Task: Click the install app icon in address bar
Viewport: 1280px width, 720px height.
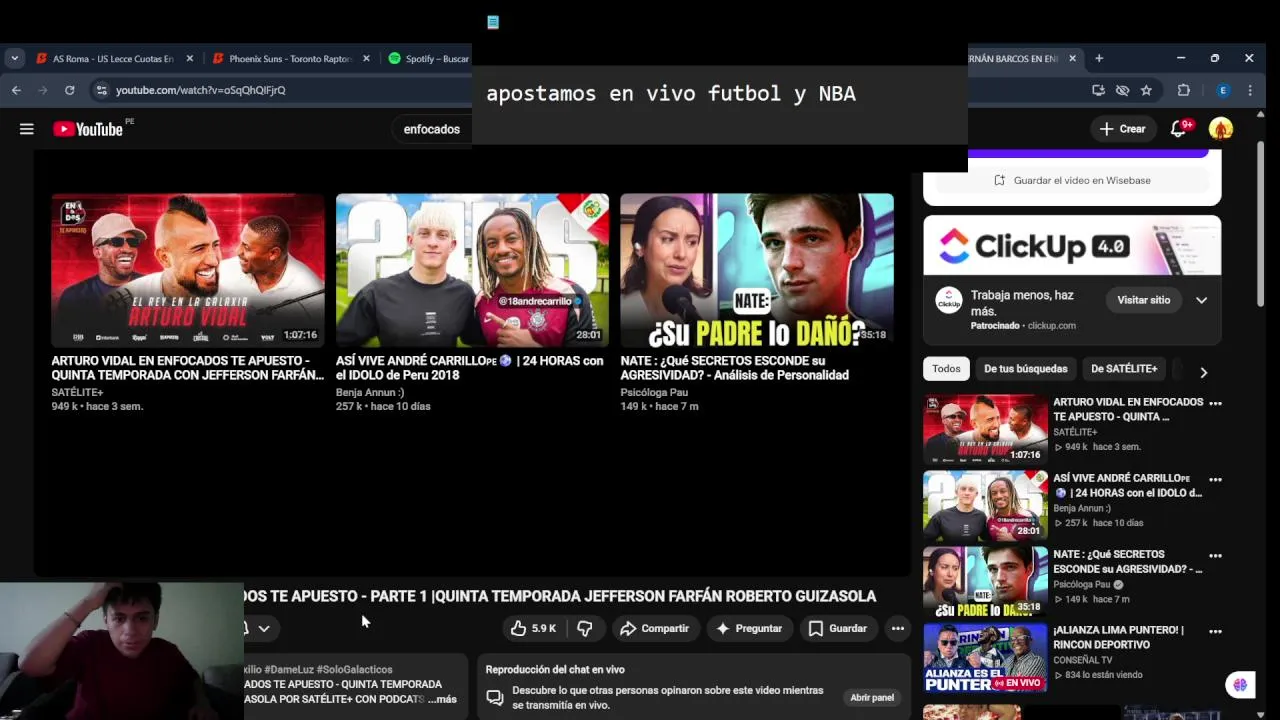Action: pos(1098,90)
